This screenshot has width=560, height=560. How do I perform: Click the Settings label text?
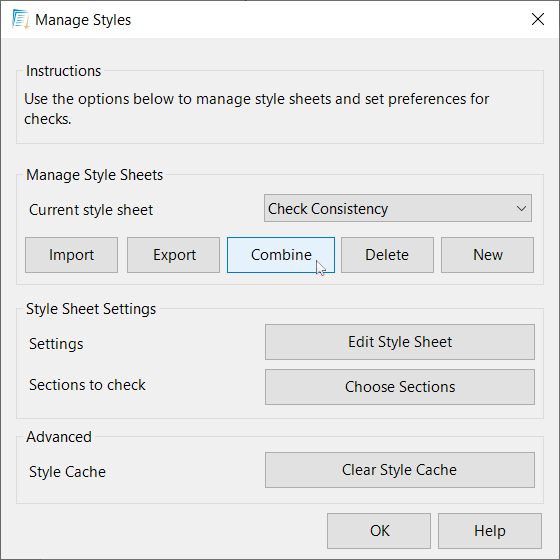click(x=56, y=344)
